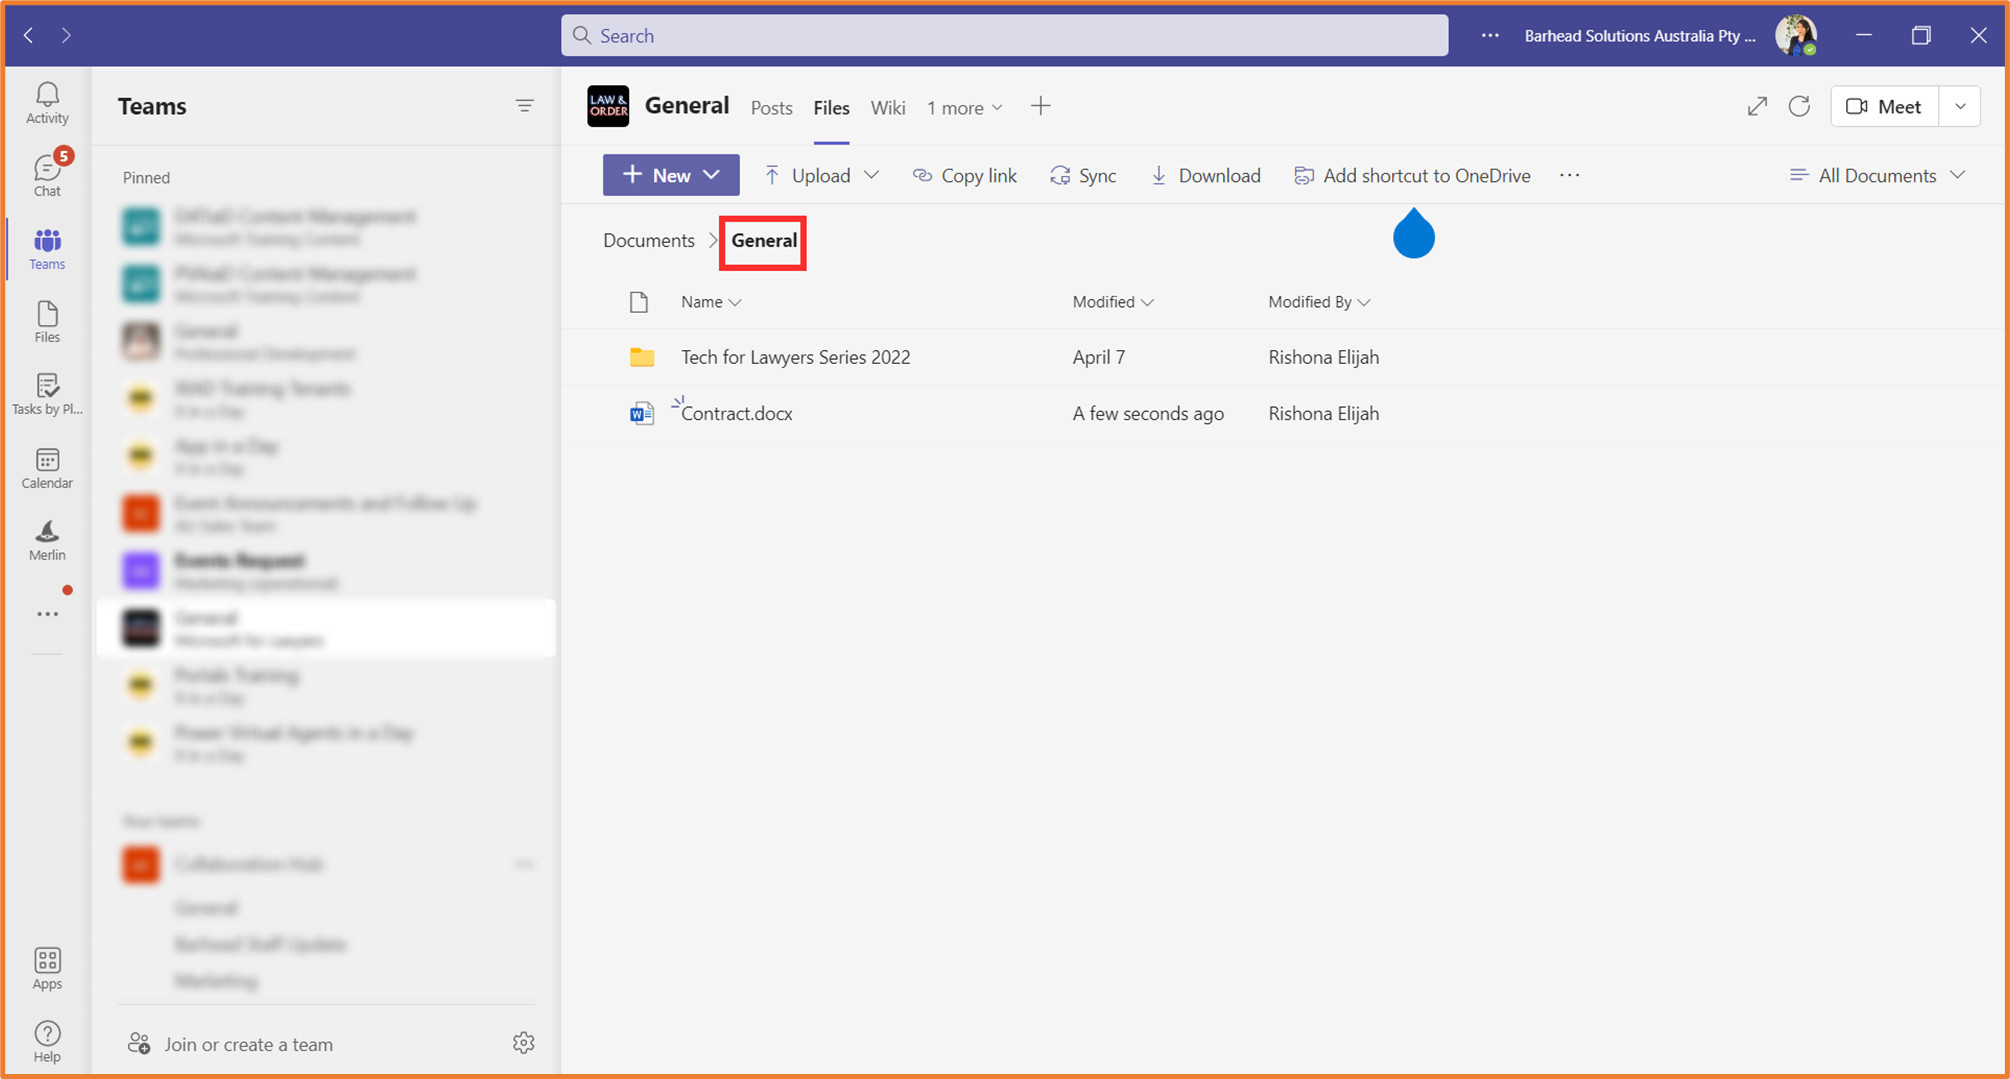Click the refresh icon above Files
2010x1079 pixels.
(1799, 106)
